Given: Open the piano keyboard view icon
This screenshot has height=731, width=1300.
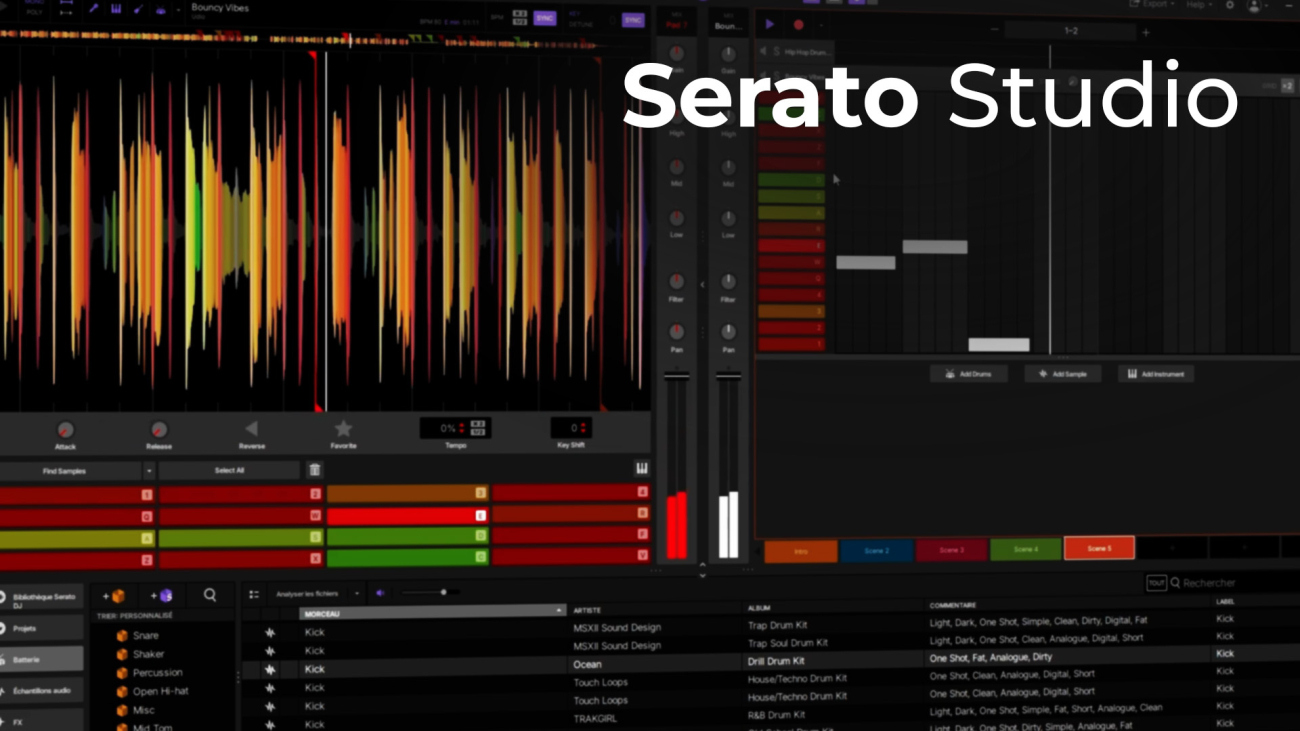Looking at the screenshot, I should coord(641,469).
